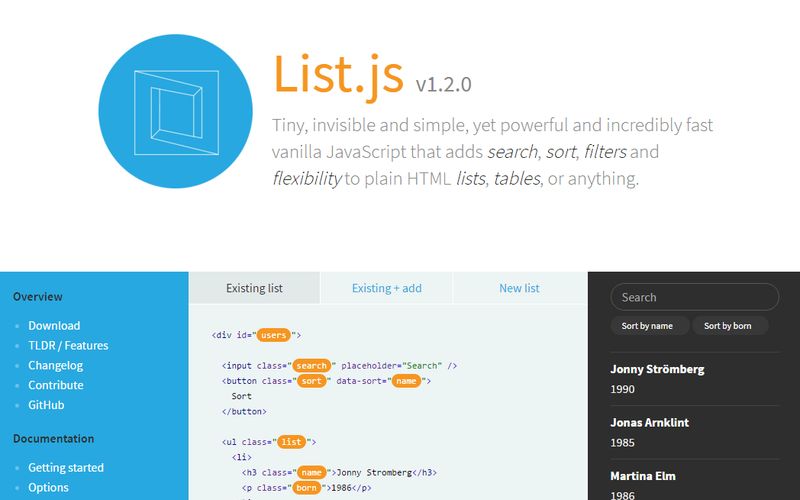
Task: Open Getting started documentation
Action: click(x=66, y=467)
